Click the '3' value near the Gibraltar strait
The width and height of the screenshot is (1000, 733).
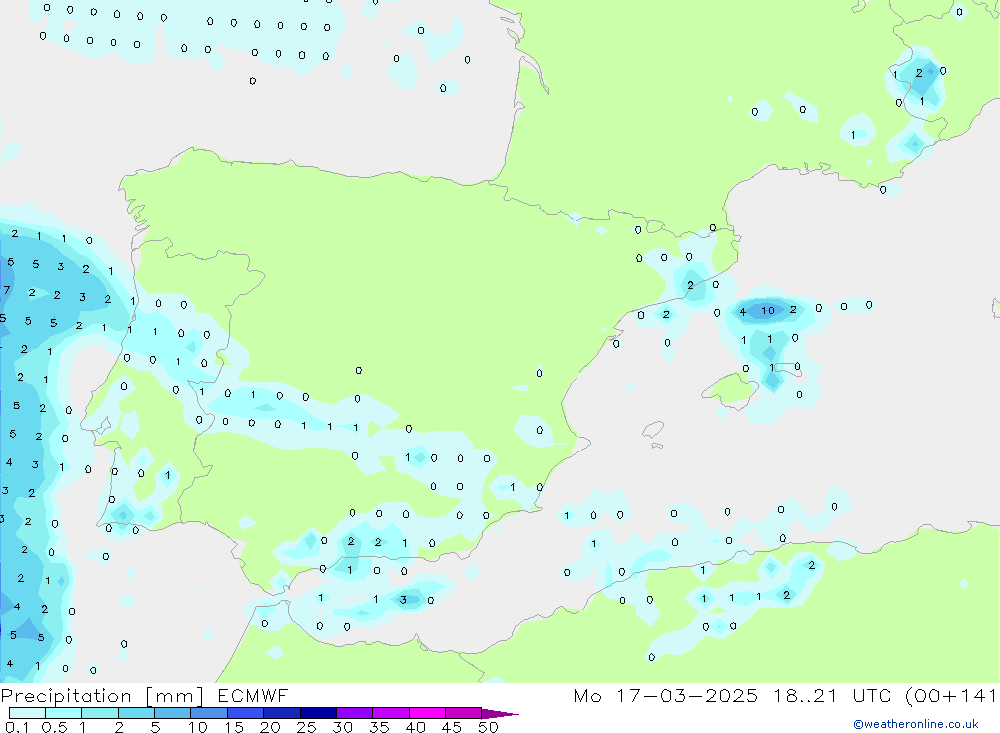pyautogui.click(x=402, y=600)
